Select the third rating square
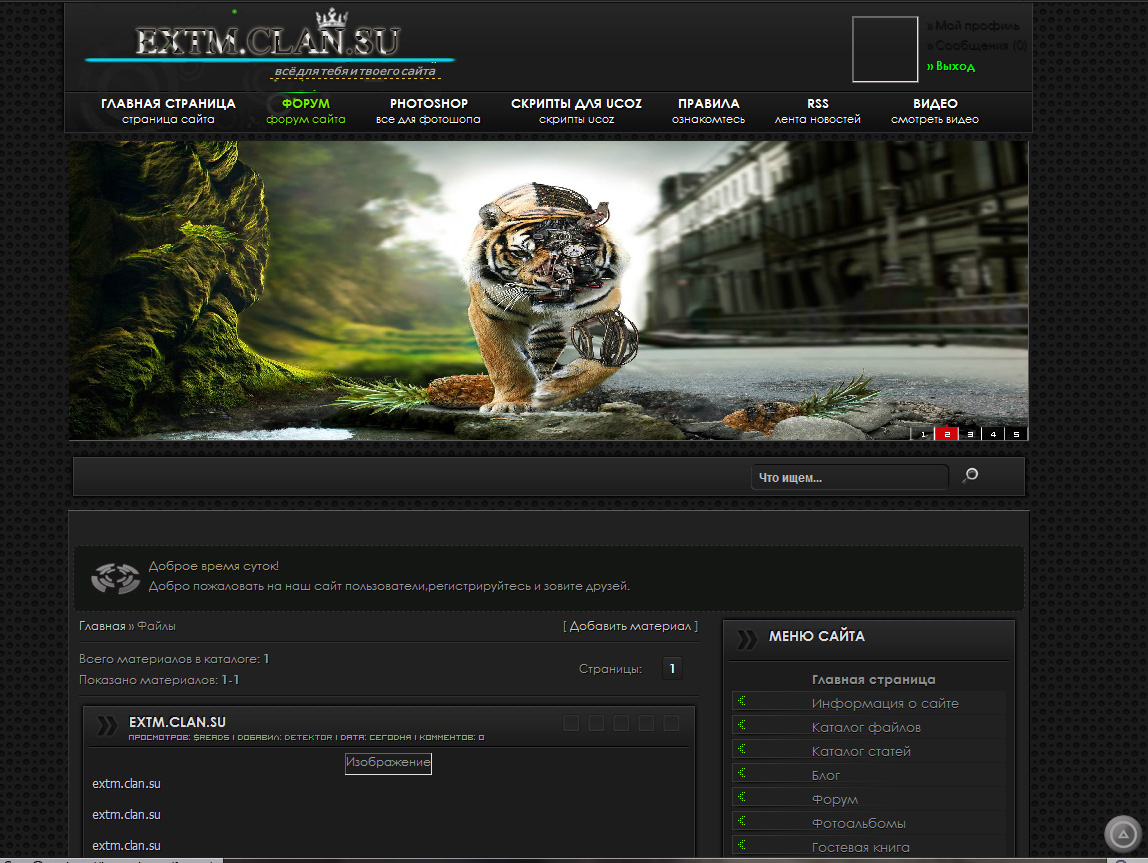The height and width of the screenshot is (863, 1148). (x=621, y=723)
